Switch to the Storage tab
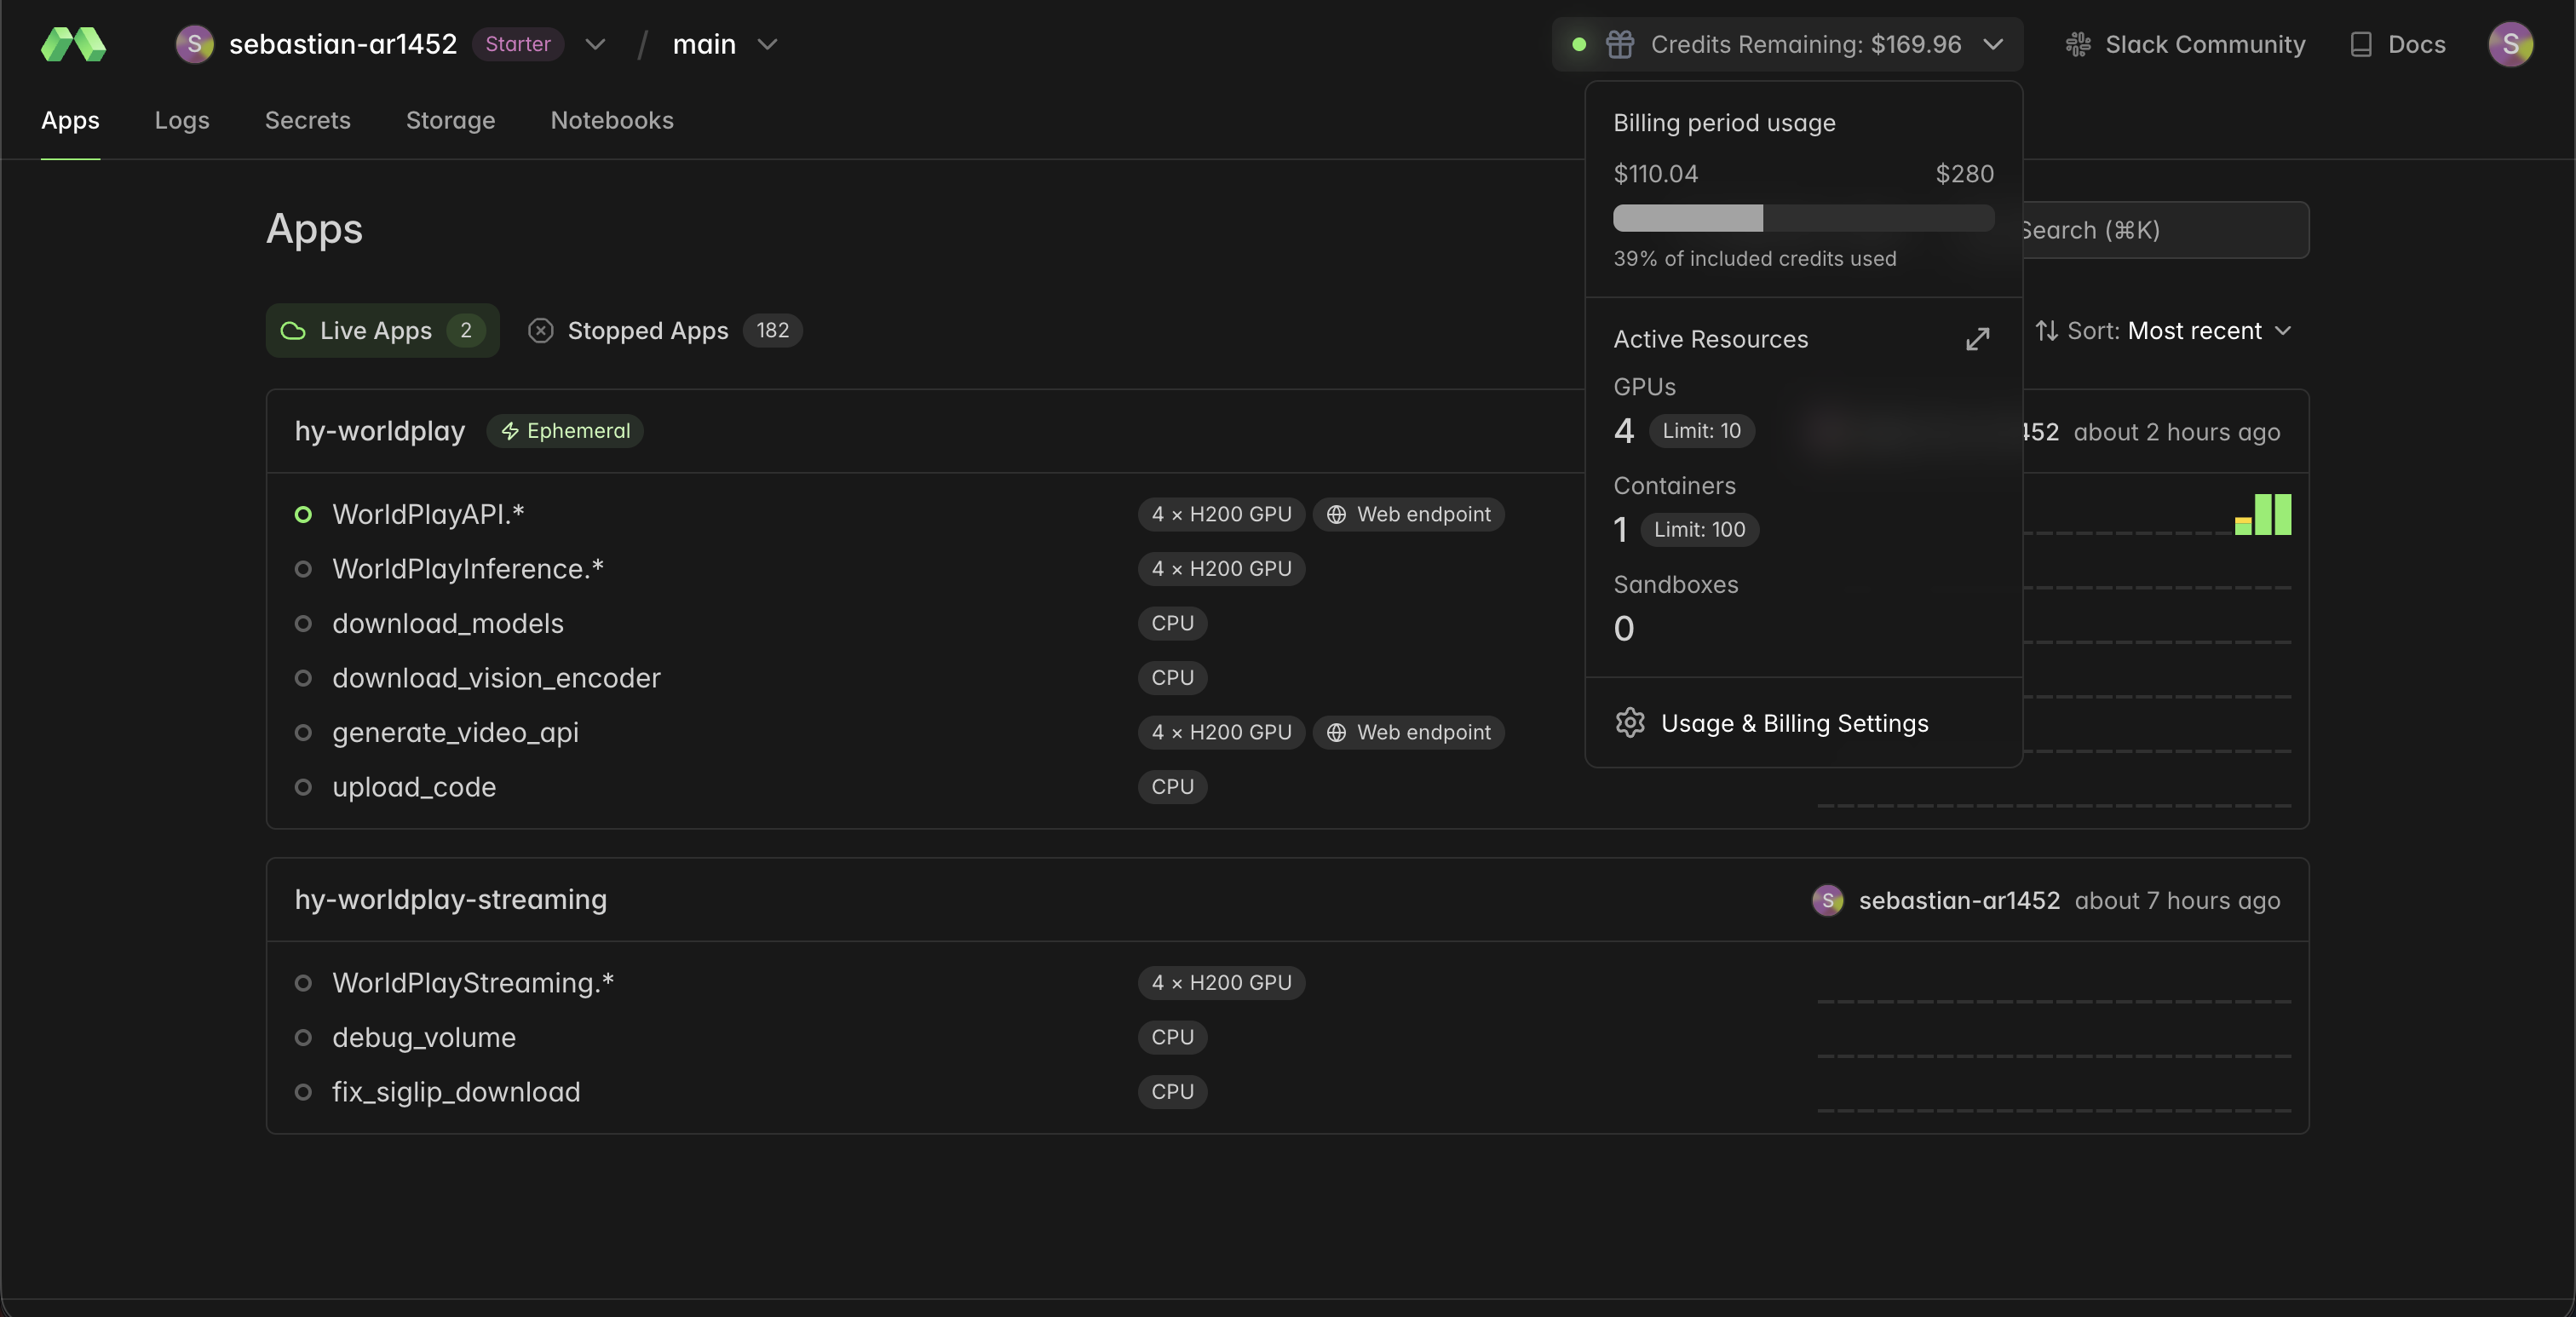This screenshot has width=2576, height=1317. pyautogui.click(x=450, y=120)
